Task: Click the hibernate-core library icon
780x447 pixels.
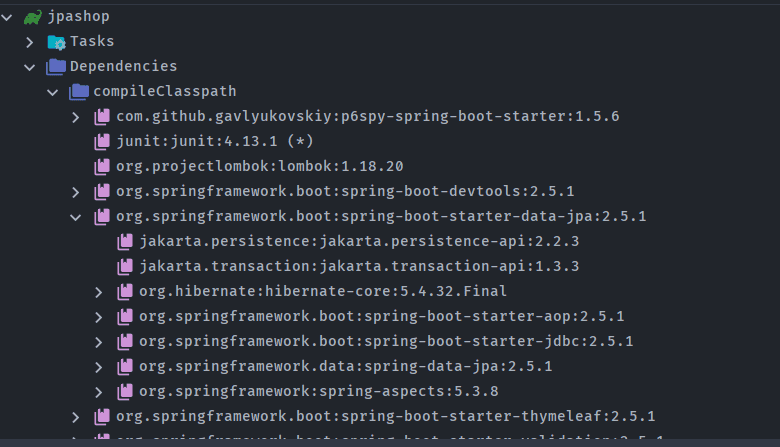Action: tap(125, 291)
